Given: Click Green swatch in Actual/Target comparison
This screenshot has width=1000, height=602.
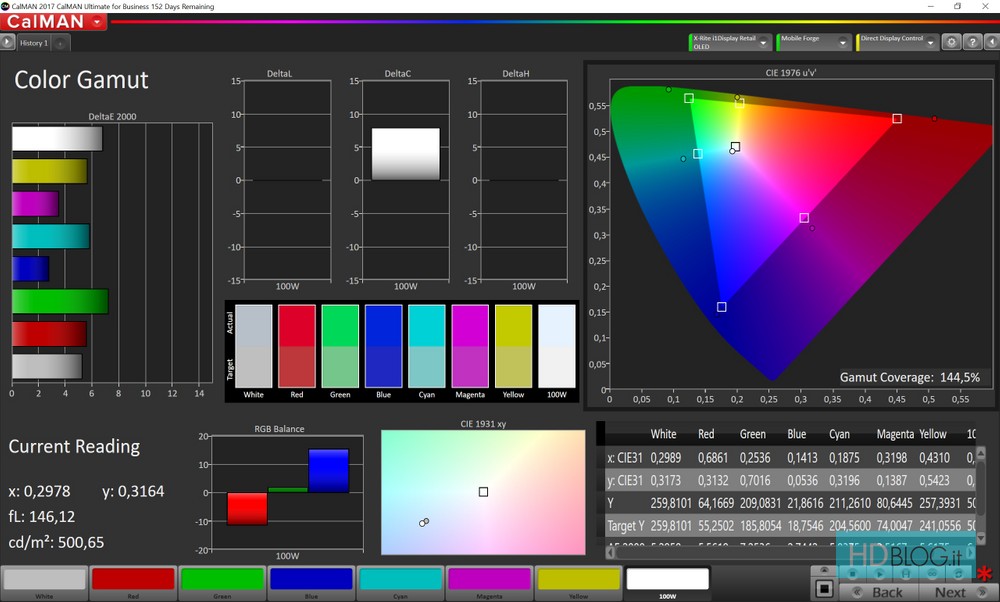Looking at the screenshot, I should [x=340, y=346].
